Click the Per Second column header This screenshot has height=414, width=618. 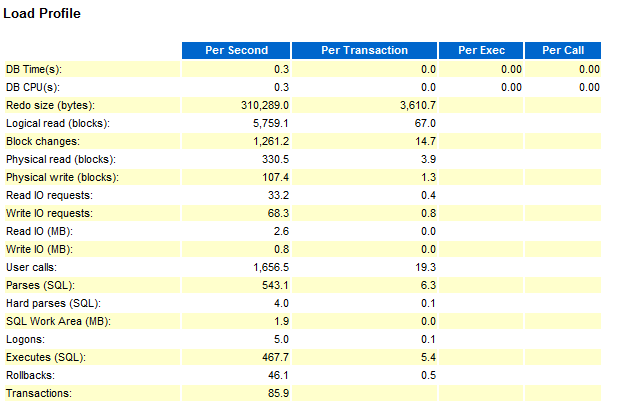236,50
